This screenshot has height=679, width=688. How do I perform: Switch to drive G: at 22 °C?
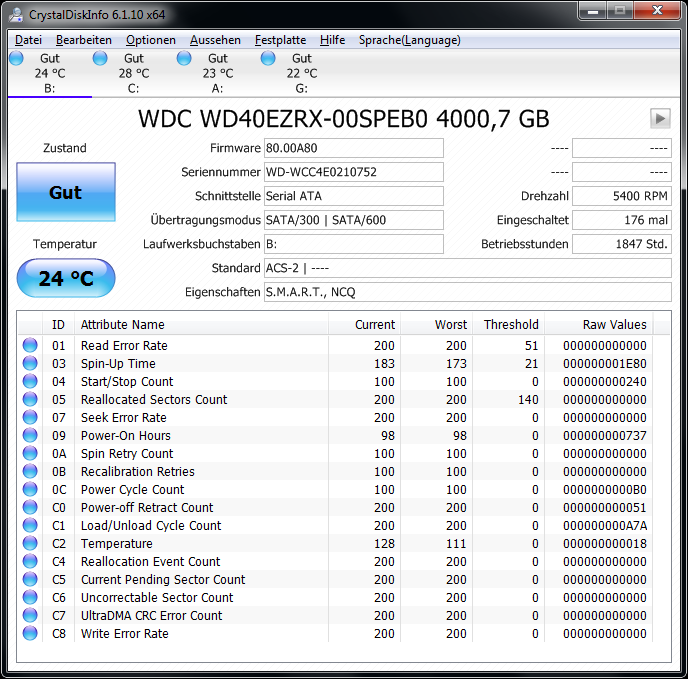301,73
